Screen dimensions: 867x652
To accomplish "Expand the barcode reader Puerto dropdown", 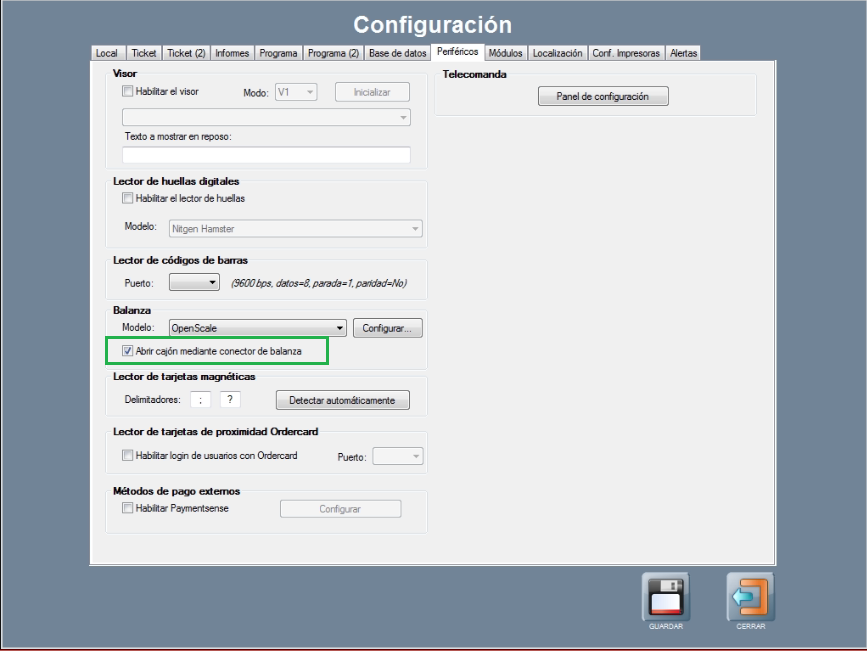I will (x=212, y=283).
